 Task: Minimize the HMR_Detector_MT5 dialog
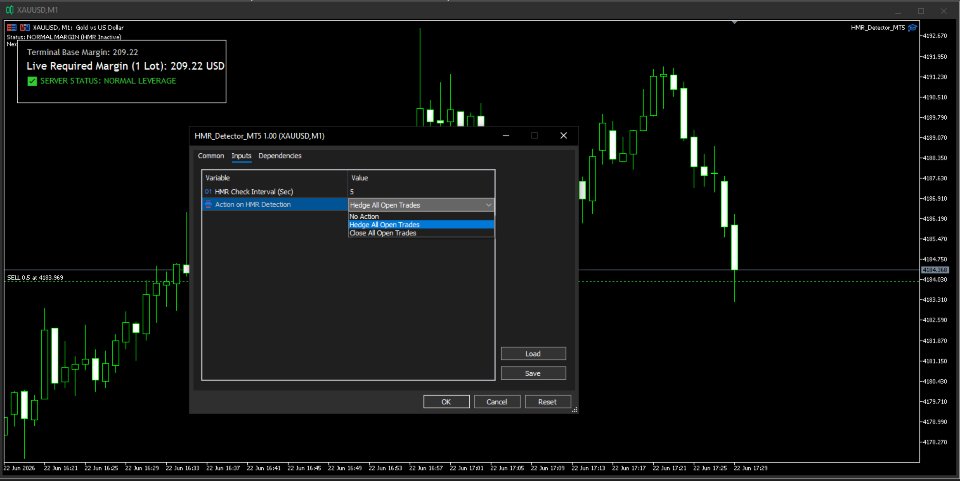[x=506, y=136]
